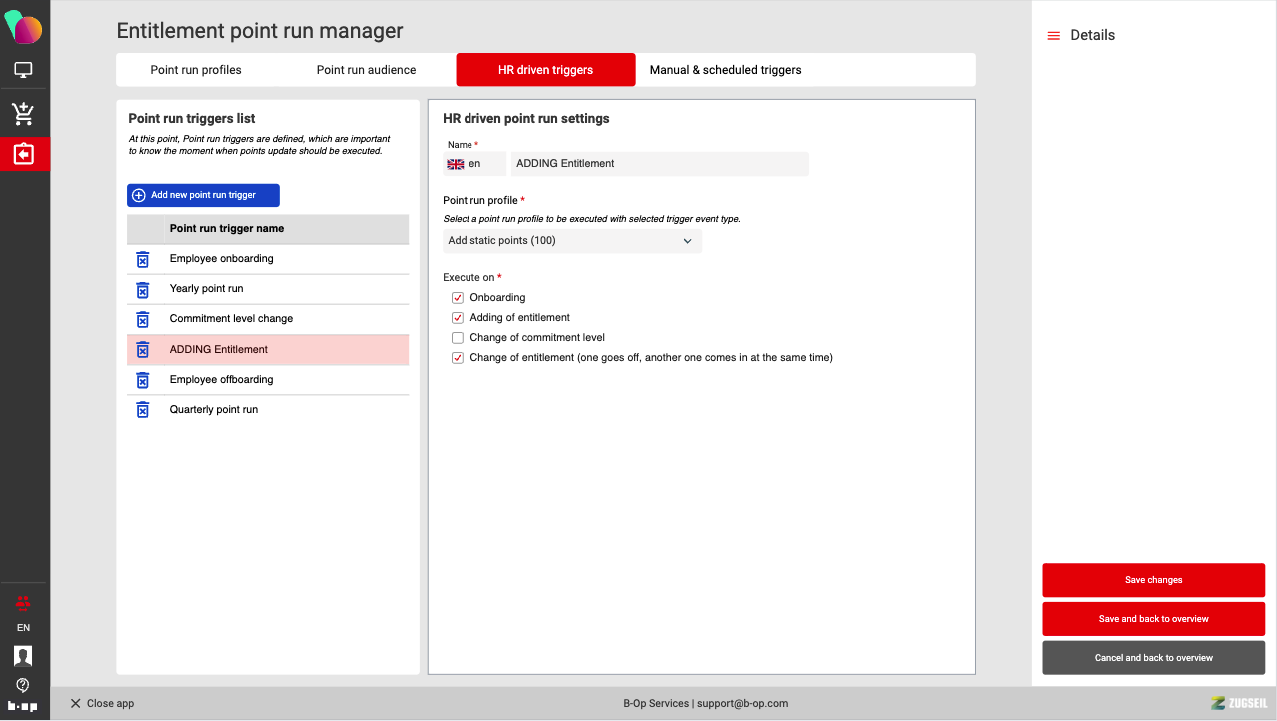1277x721 pixels.
Task: Click Add new point run trigger button
Action: click(x=203, y=195)
